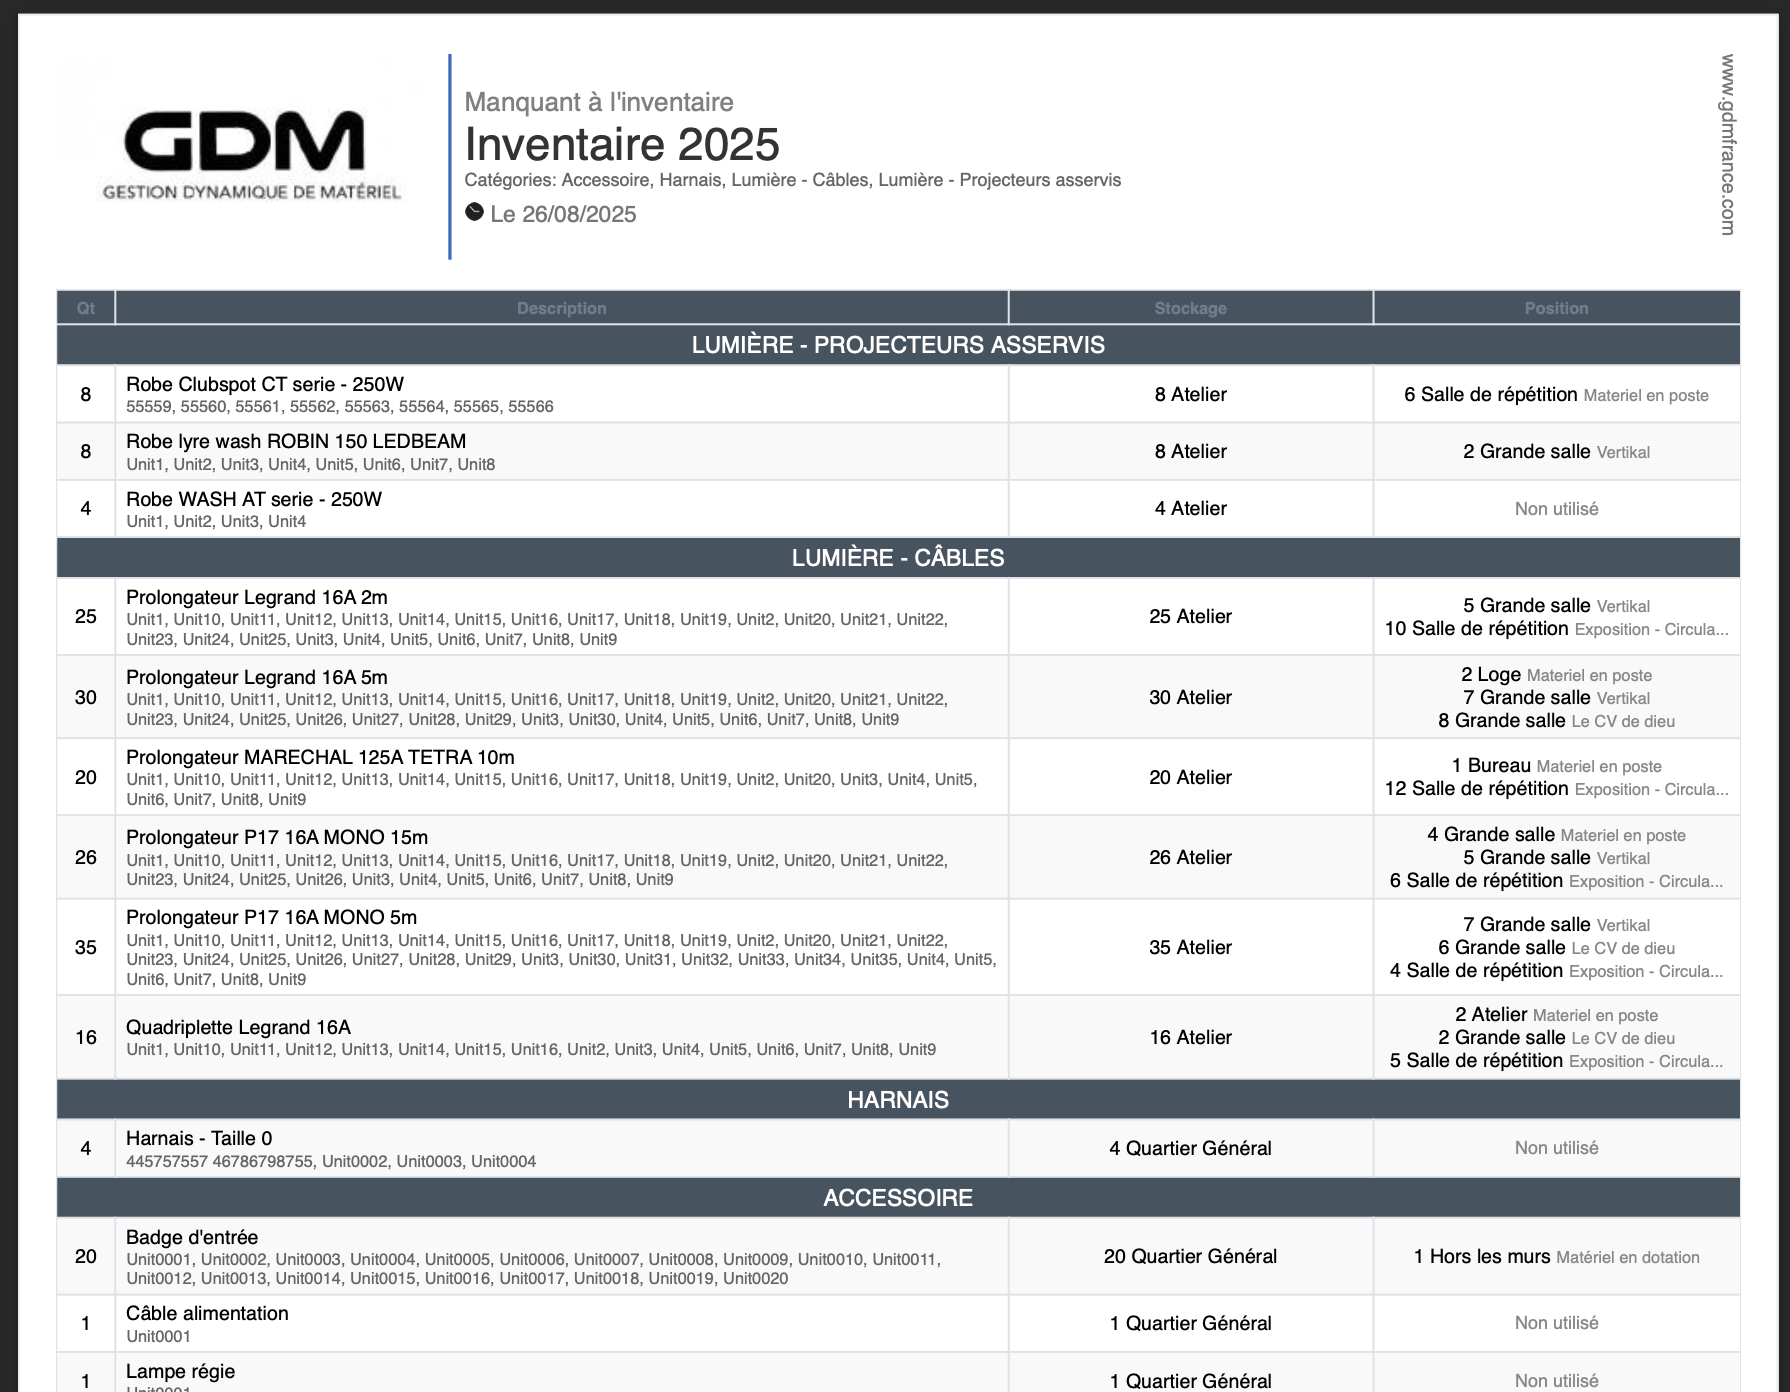Select the Lumière - Projecteurs Asservis section header
The image size is (1790, 1392).
pyautogui.click(x=898, y=345)
